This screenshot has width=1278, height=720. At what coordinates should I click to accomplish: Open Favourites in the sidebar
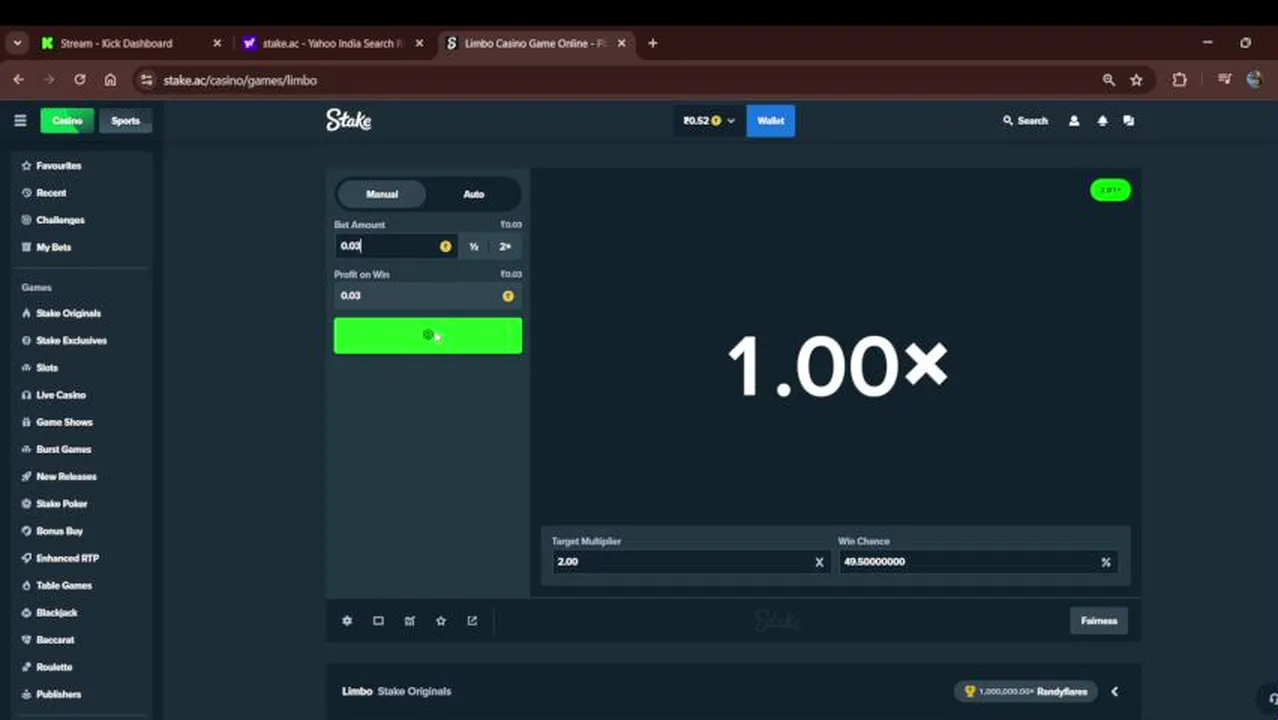point(58,166)
